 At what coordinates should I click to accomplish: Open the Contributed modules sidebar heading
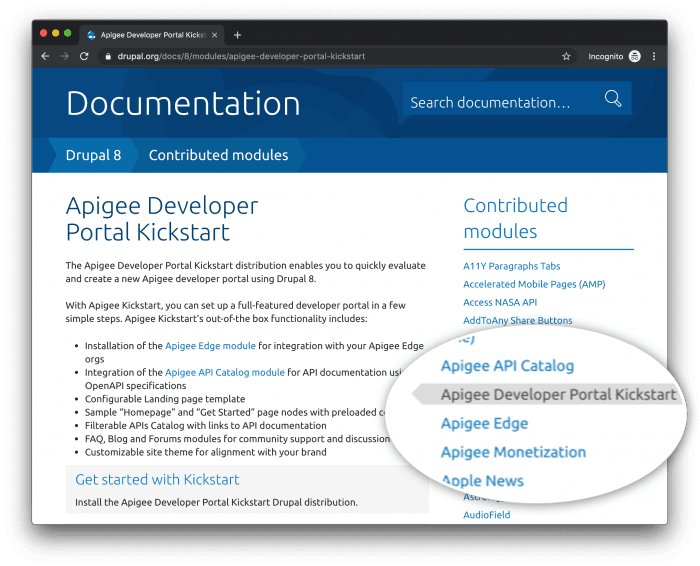tap(516, 218)
